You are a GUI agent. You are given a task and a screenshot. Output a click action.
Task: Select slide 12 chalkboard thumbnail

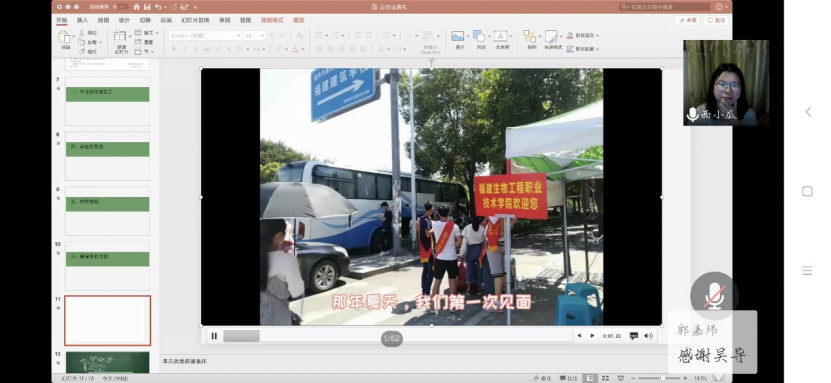[x=108, y=362]
